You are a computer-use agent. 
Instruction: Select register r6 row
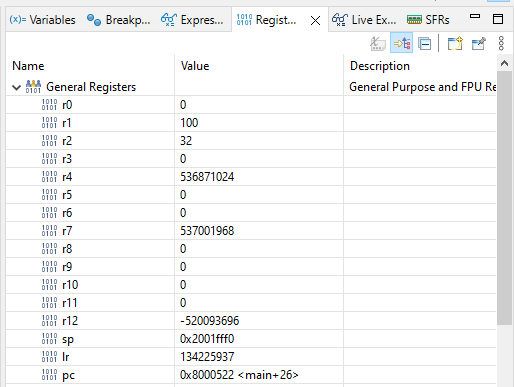pyautogui.click(x=251, y=213)
